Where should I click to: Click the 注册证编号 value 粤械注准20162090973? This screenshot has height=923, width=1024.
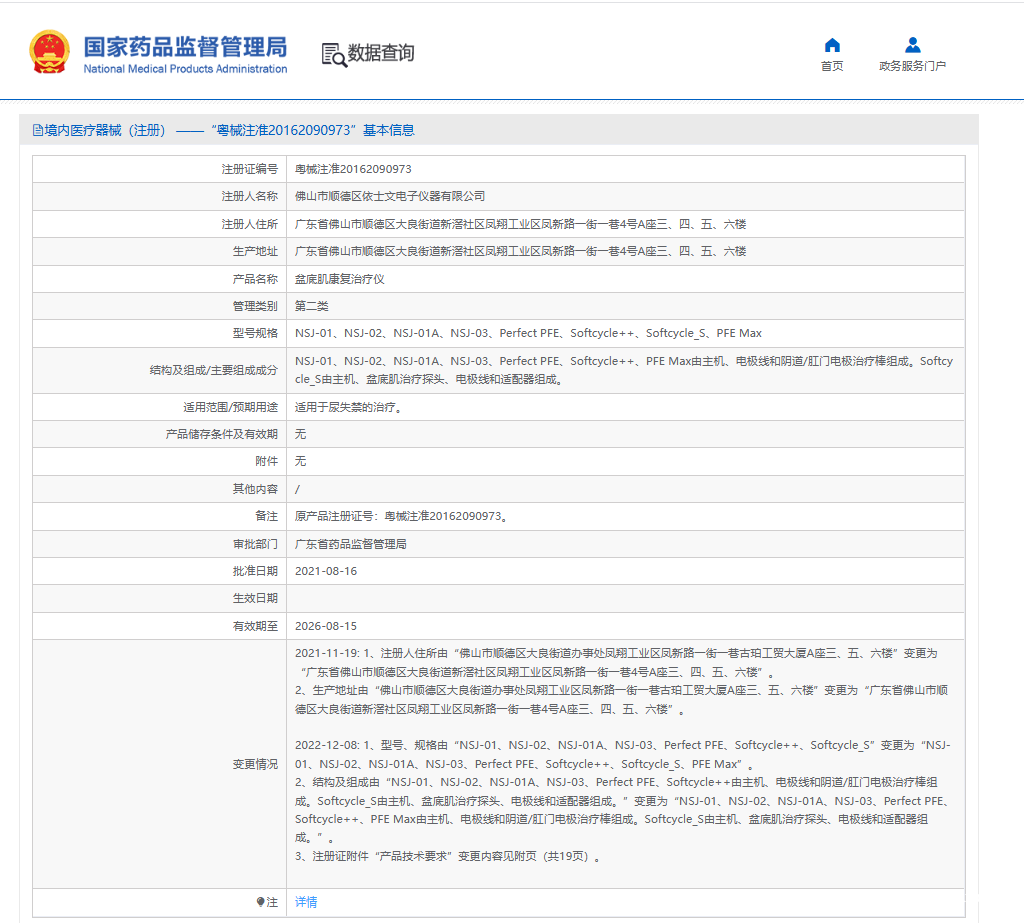pos(353,169)
